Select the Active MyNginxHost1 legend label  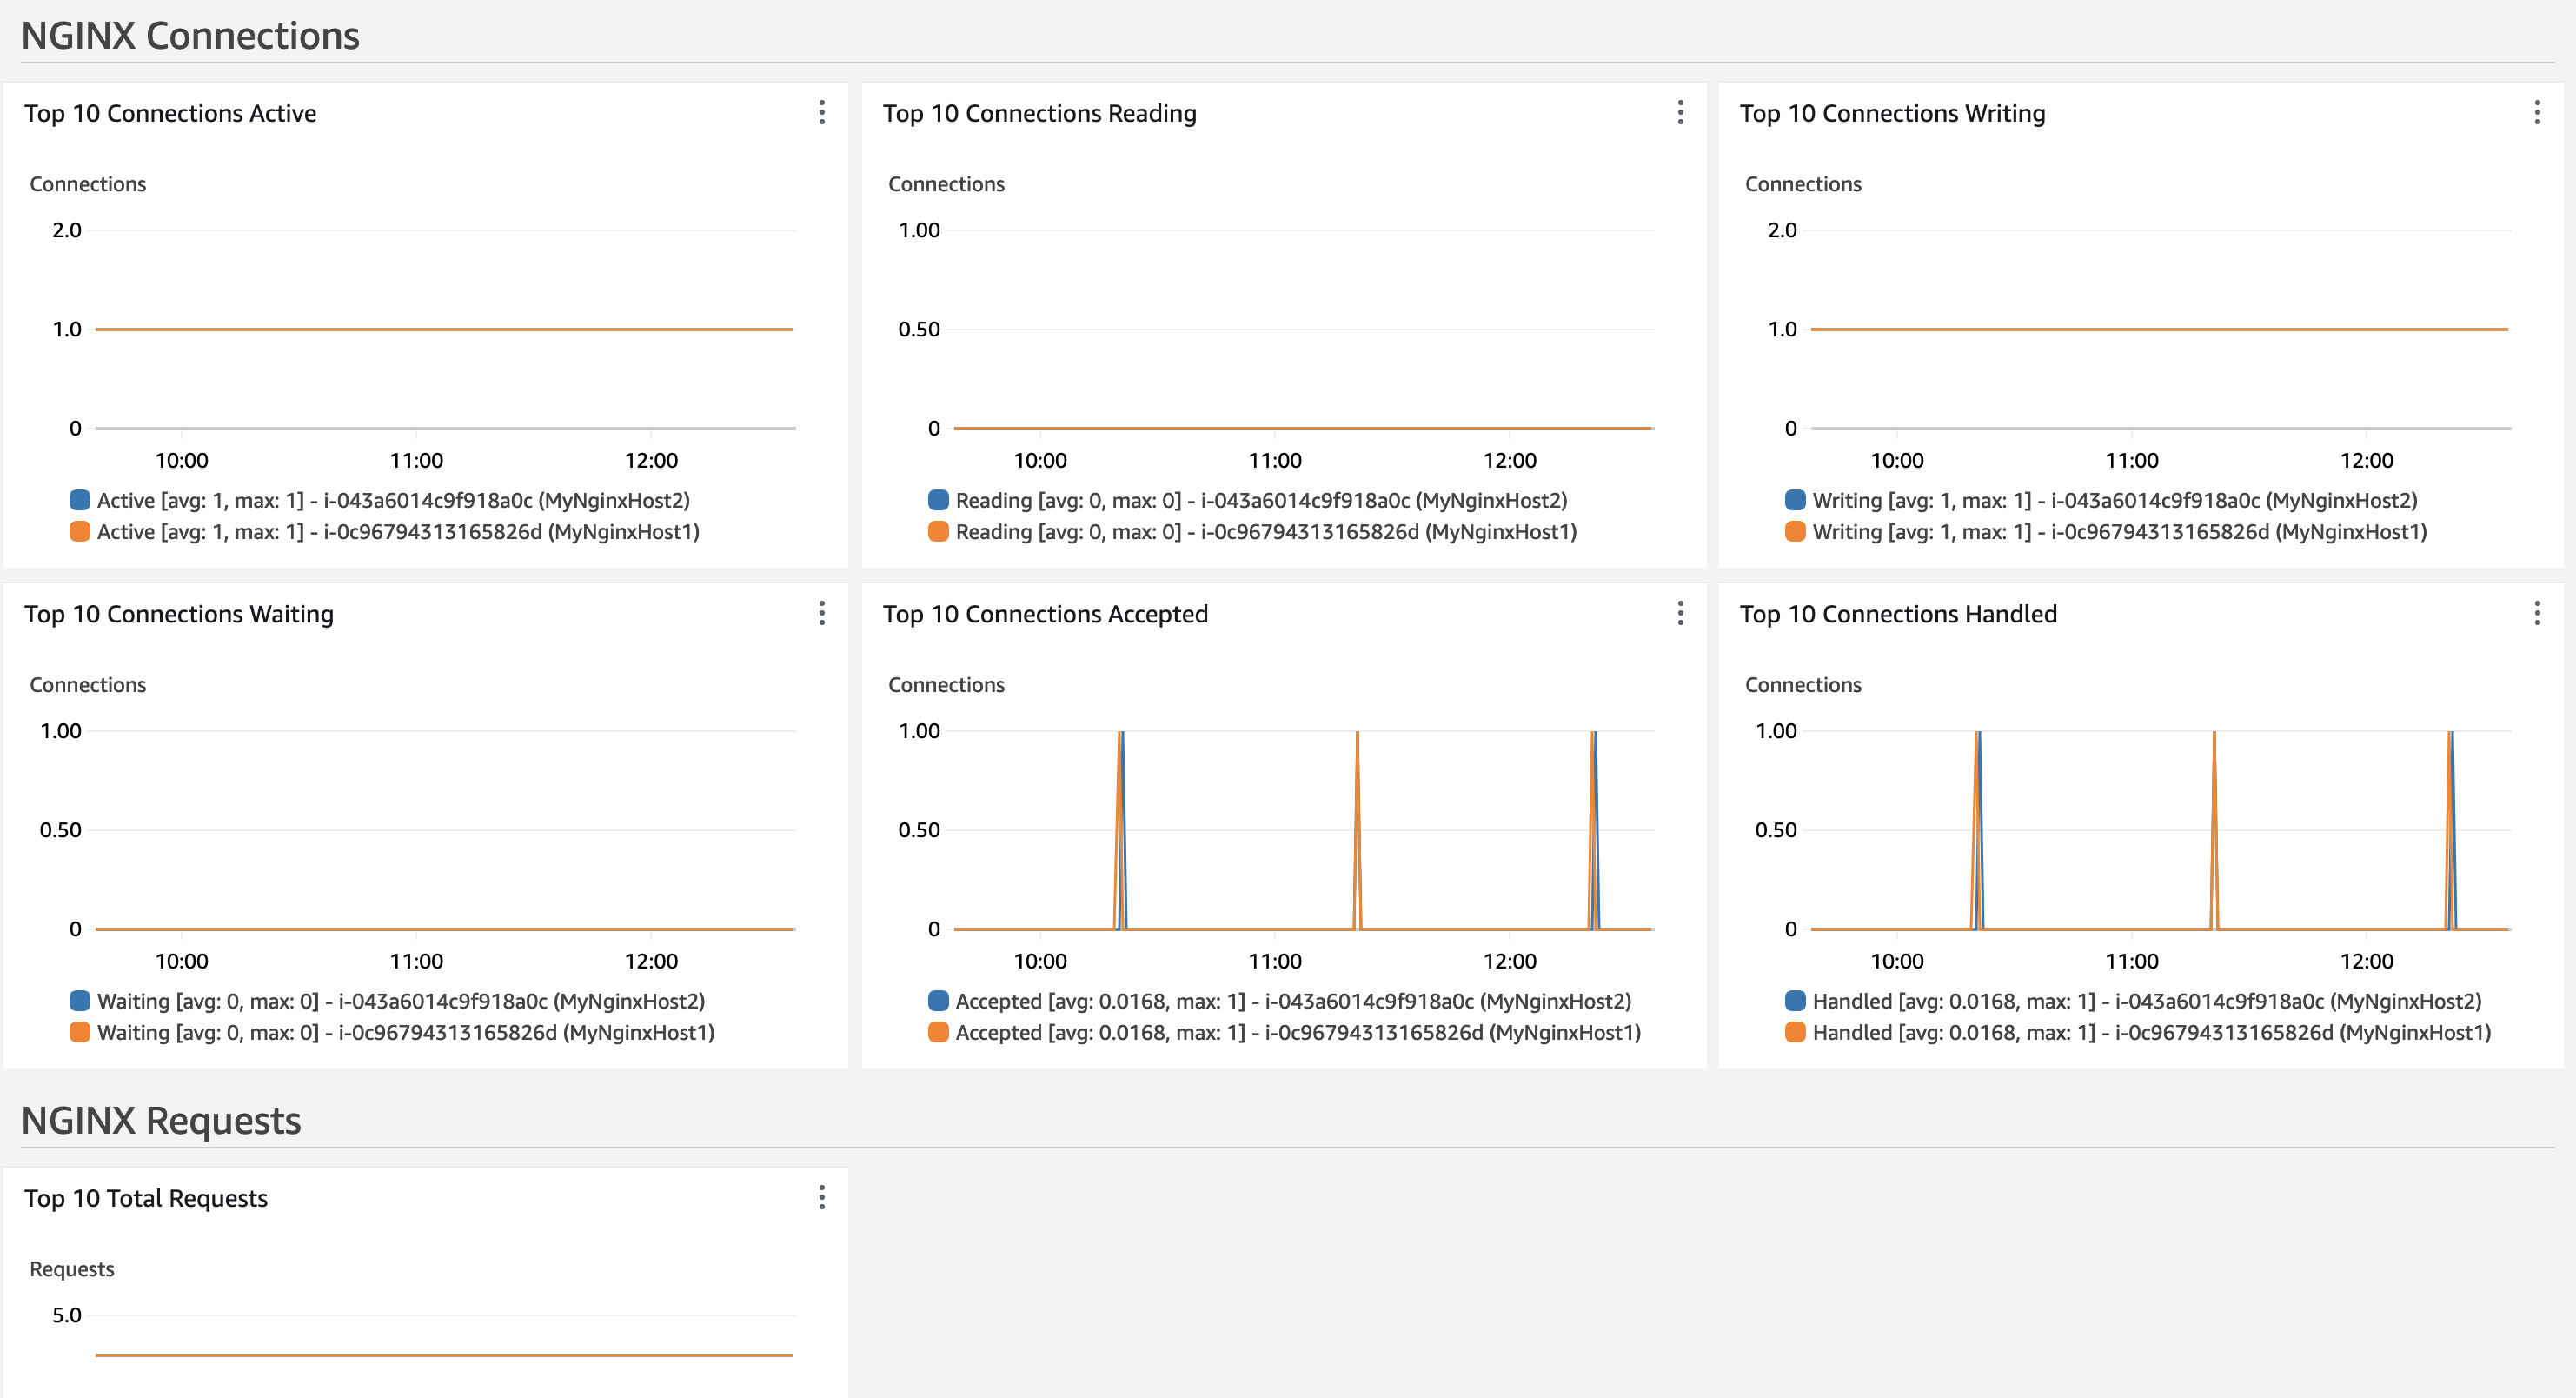398,532
